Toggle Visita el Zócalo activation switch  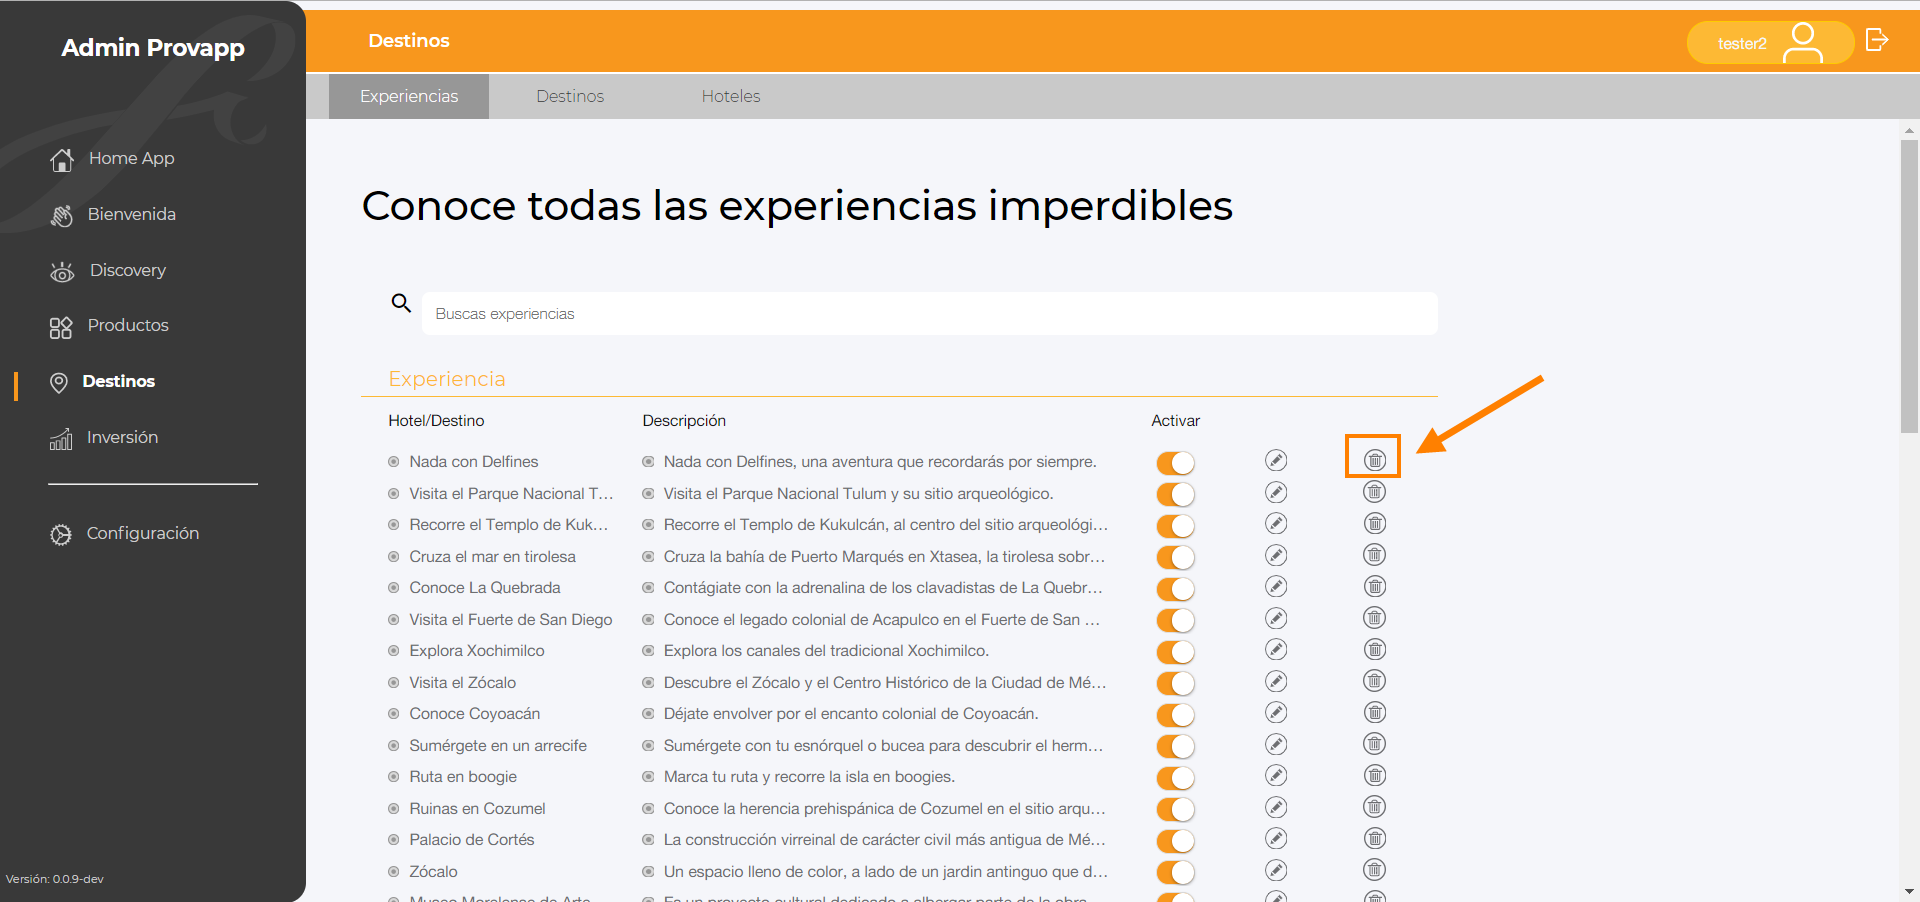click(1176, 683)
